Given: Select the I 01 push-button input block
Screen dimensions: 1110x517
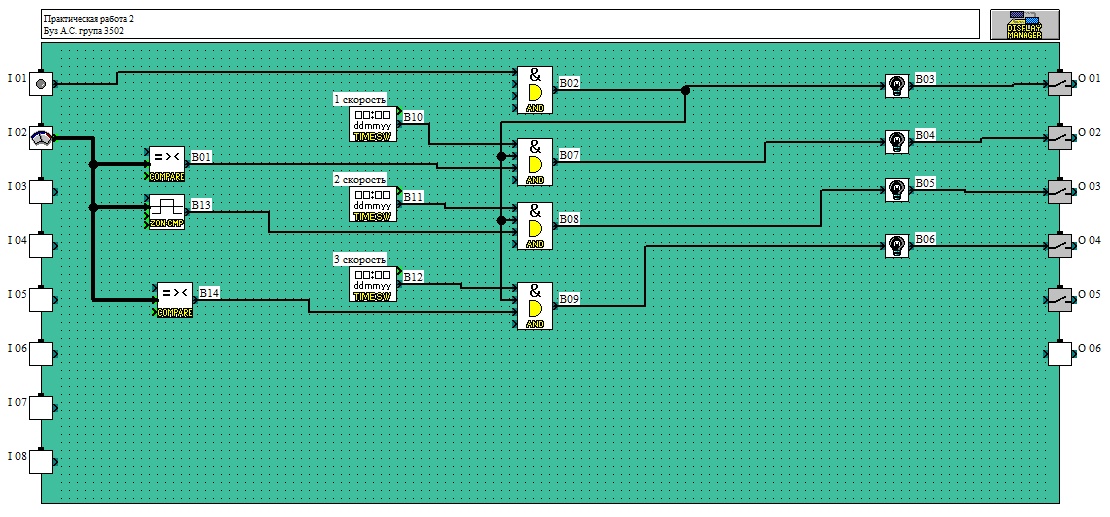Looking at the screenshot, I should pyautogui.click(x=41, y=84).
